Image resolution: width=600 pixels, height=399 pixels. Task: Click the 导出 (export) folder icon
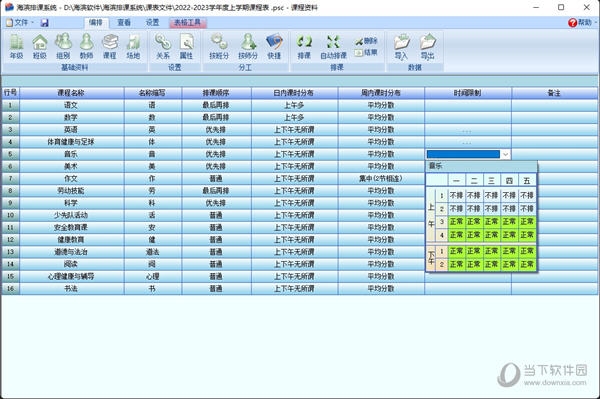pyautogui.click(x=427, y=46)
